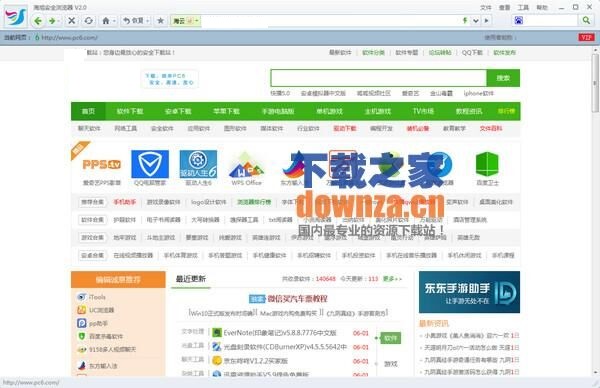Click the page search input field
The width and height of the screenshot is (600, 388).
tap(378, 78)
